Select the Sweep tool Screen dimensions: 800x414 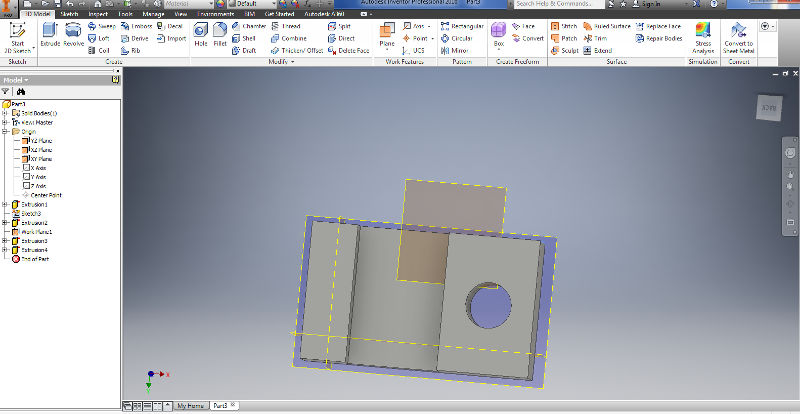coord(102,26)
